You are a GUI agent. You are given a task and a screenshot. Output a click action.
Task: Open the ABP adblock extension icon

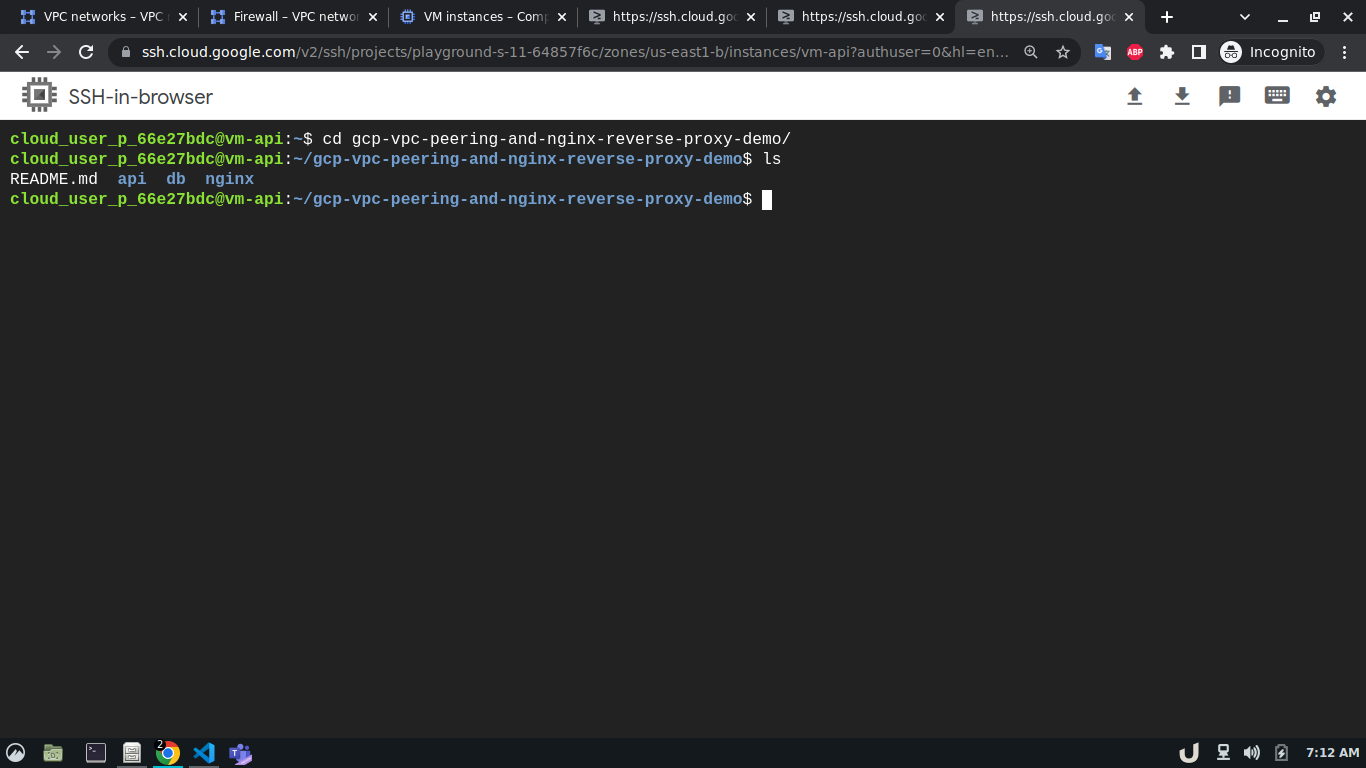[1135, 52]
